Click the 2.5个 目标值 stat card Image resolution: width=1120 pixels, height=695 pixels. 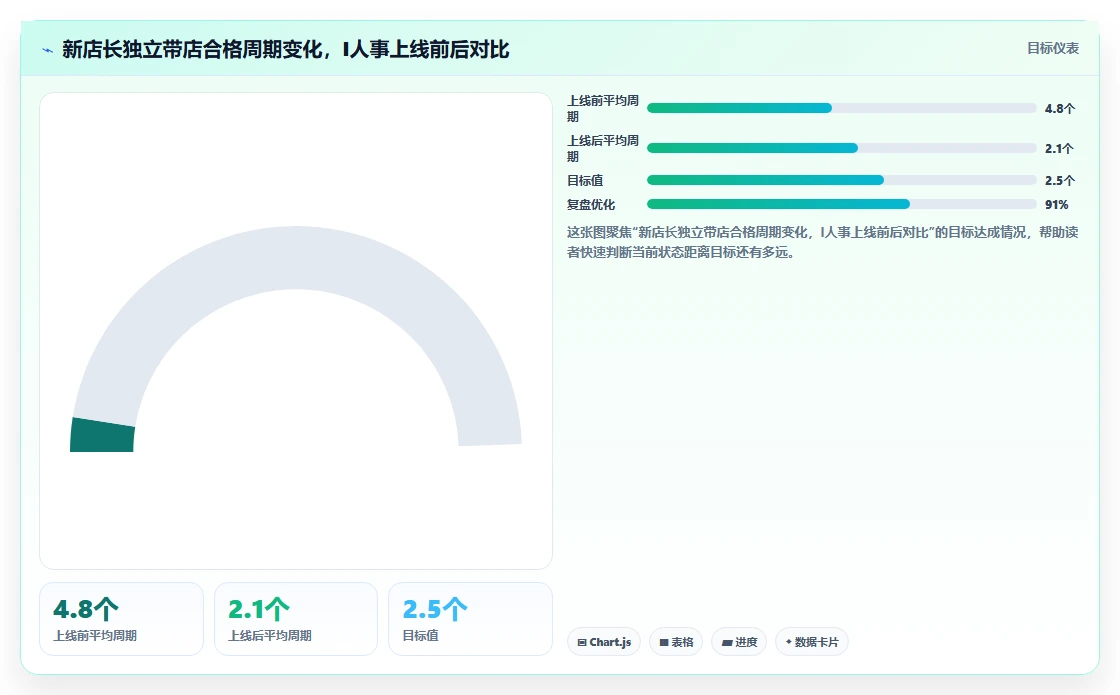click(x=470, y=619)
